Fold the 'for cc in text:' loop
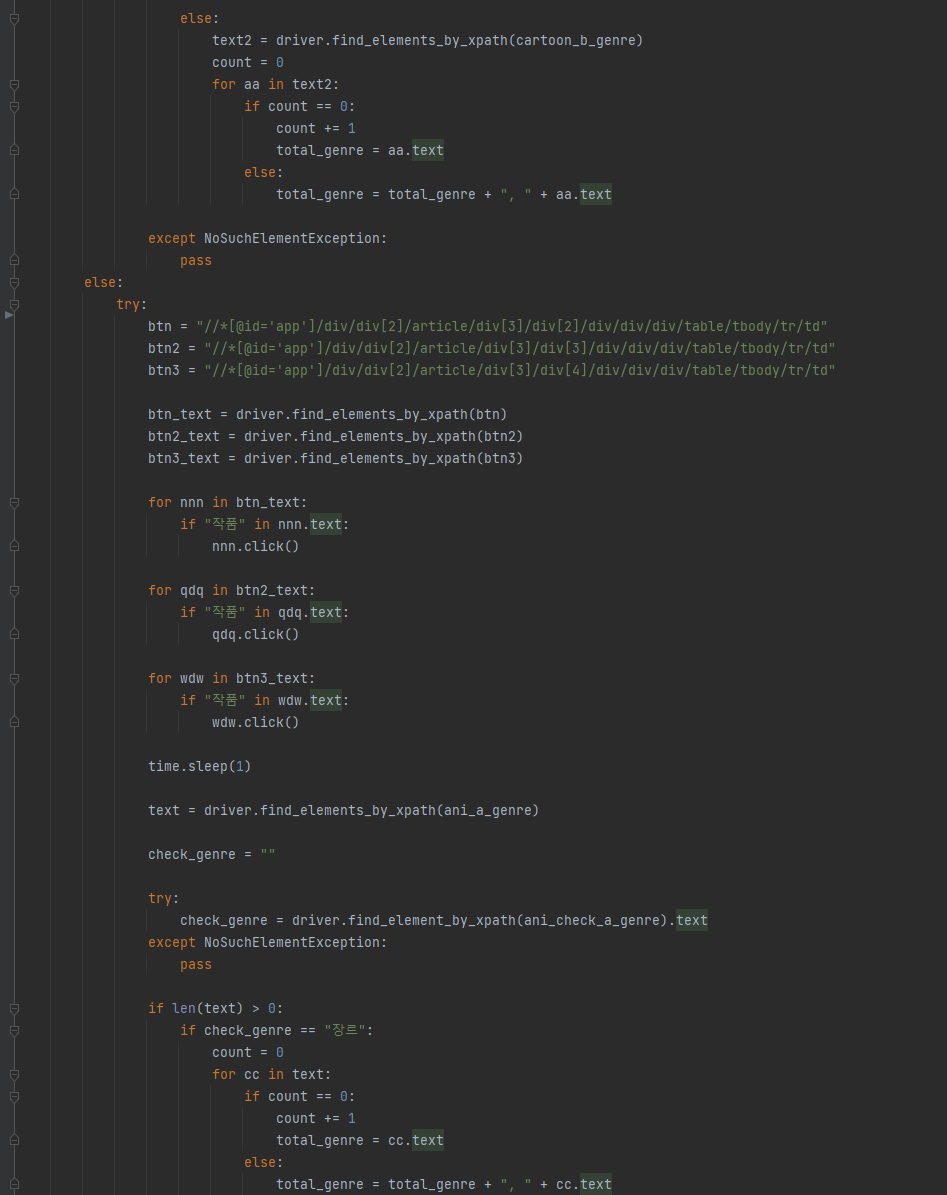This screenshot has height=1195, width=947. [14, 1075]
